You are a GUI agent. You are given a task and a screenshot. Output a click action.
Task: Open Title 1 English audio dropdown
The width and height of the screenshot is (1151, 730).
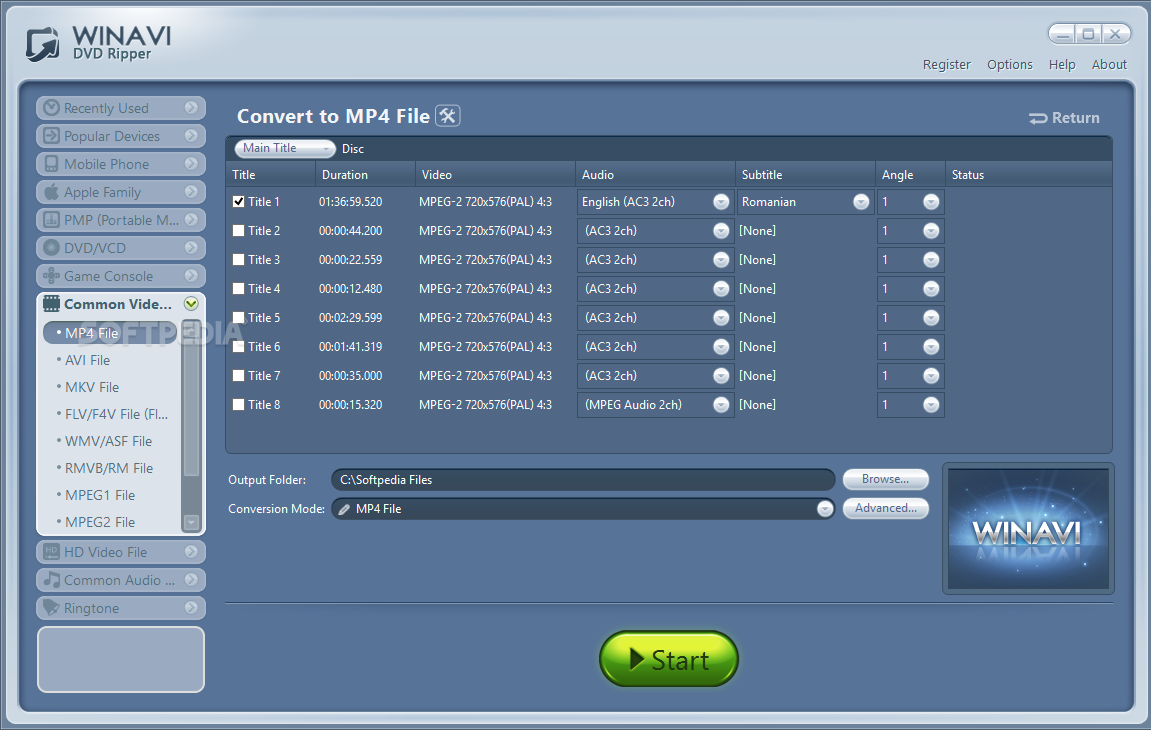[721, 202]
